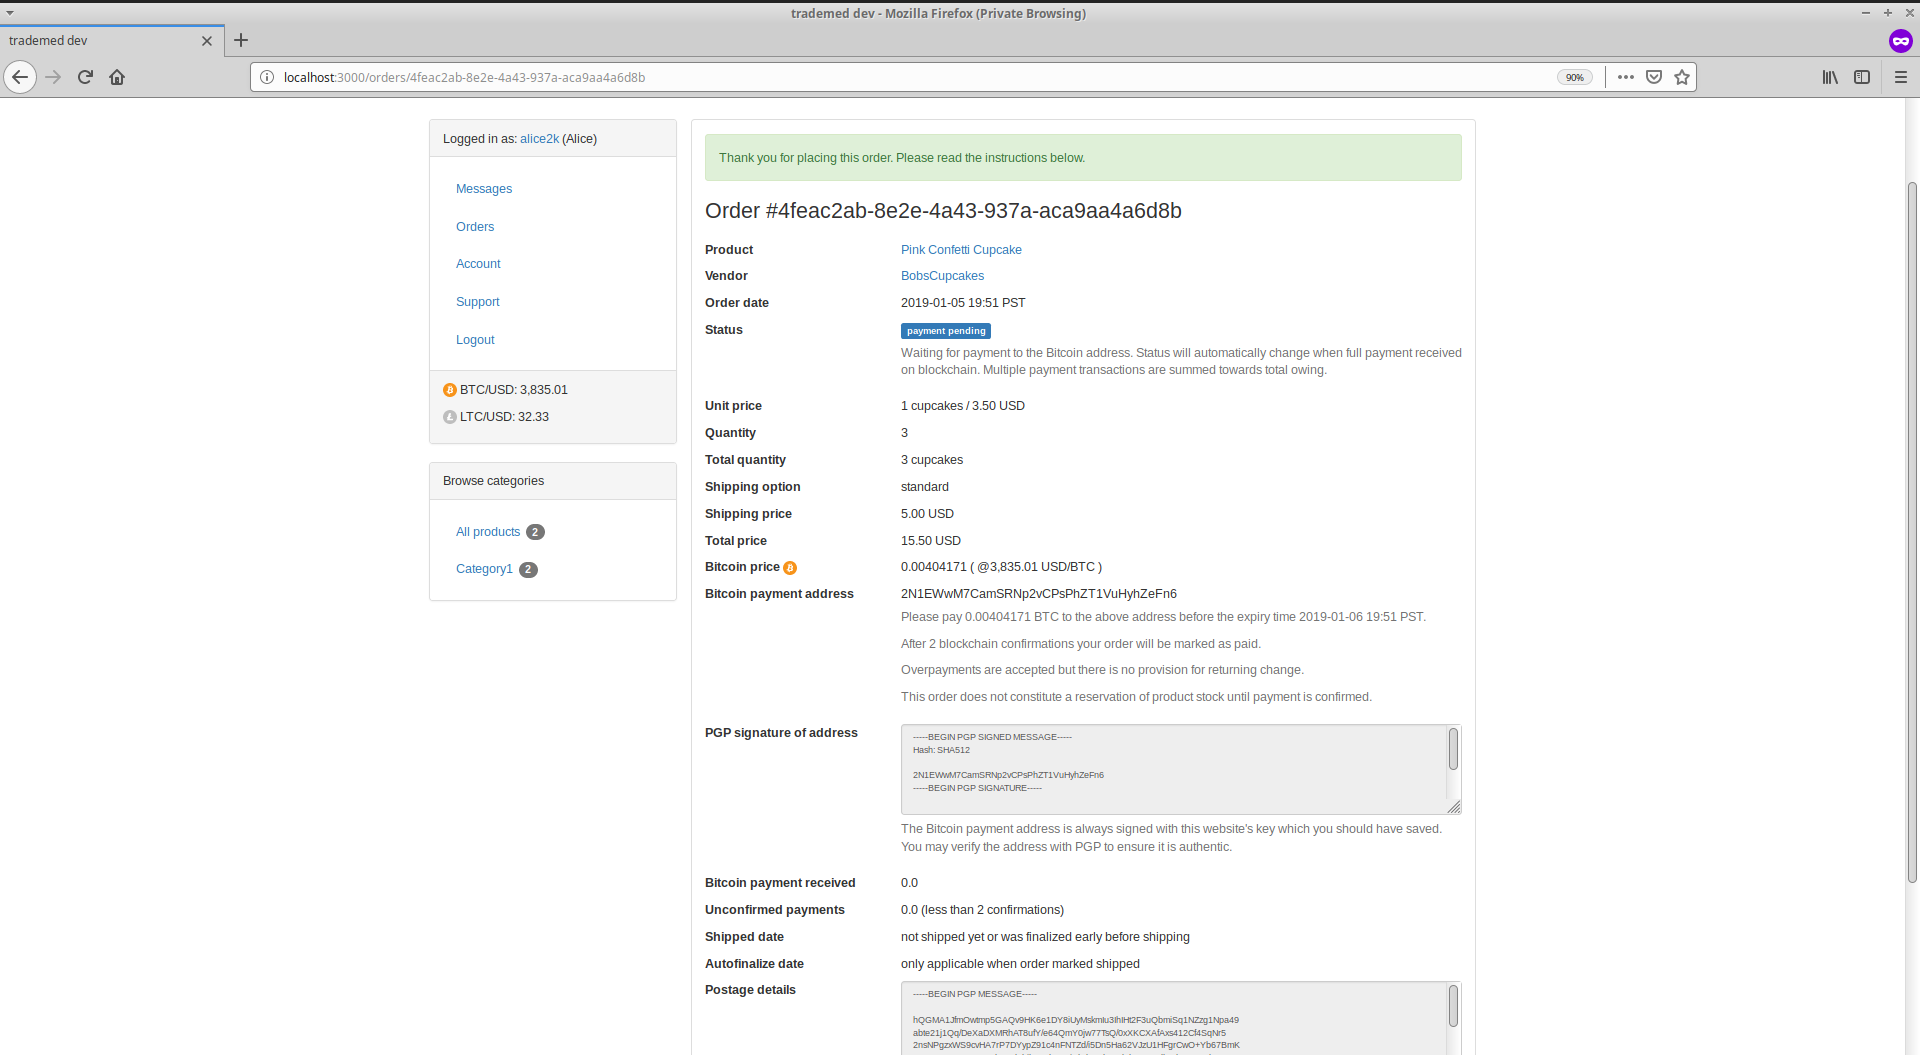Reload the current page

[85, 77]
